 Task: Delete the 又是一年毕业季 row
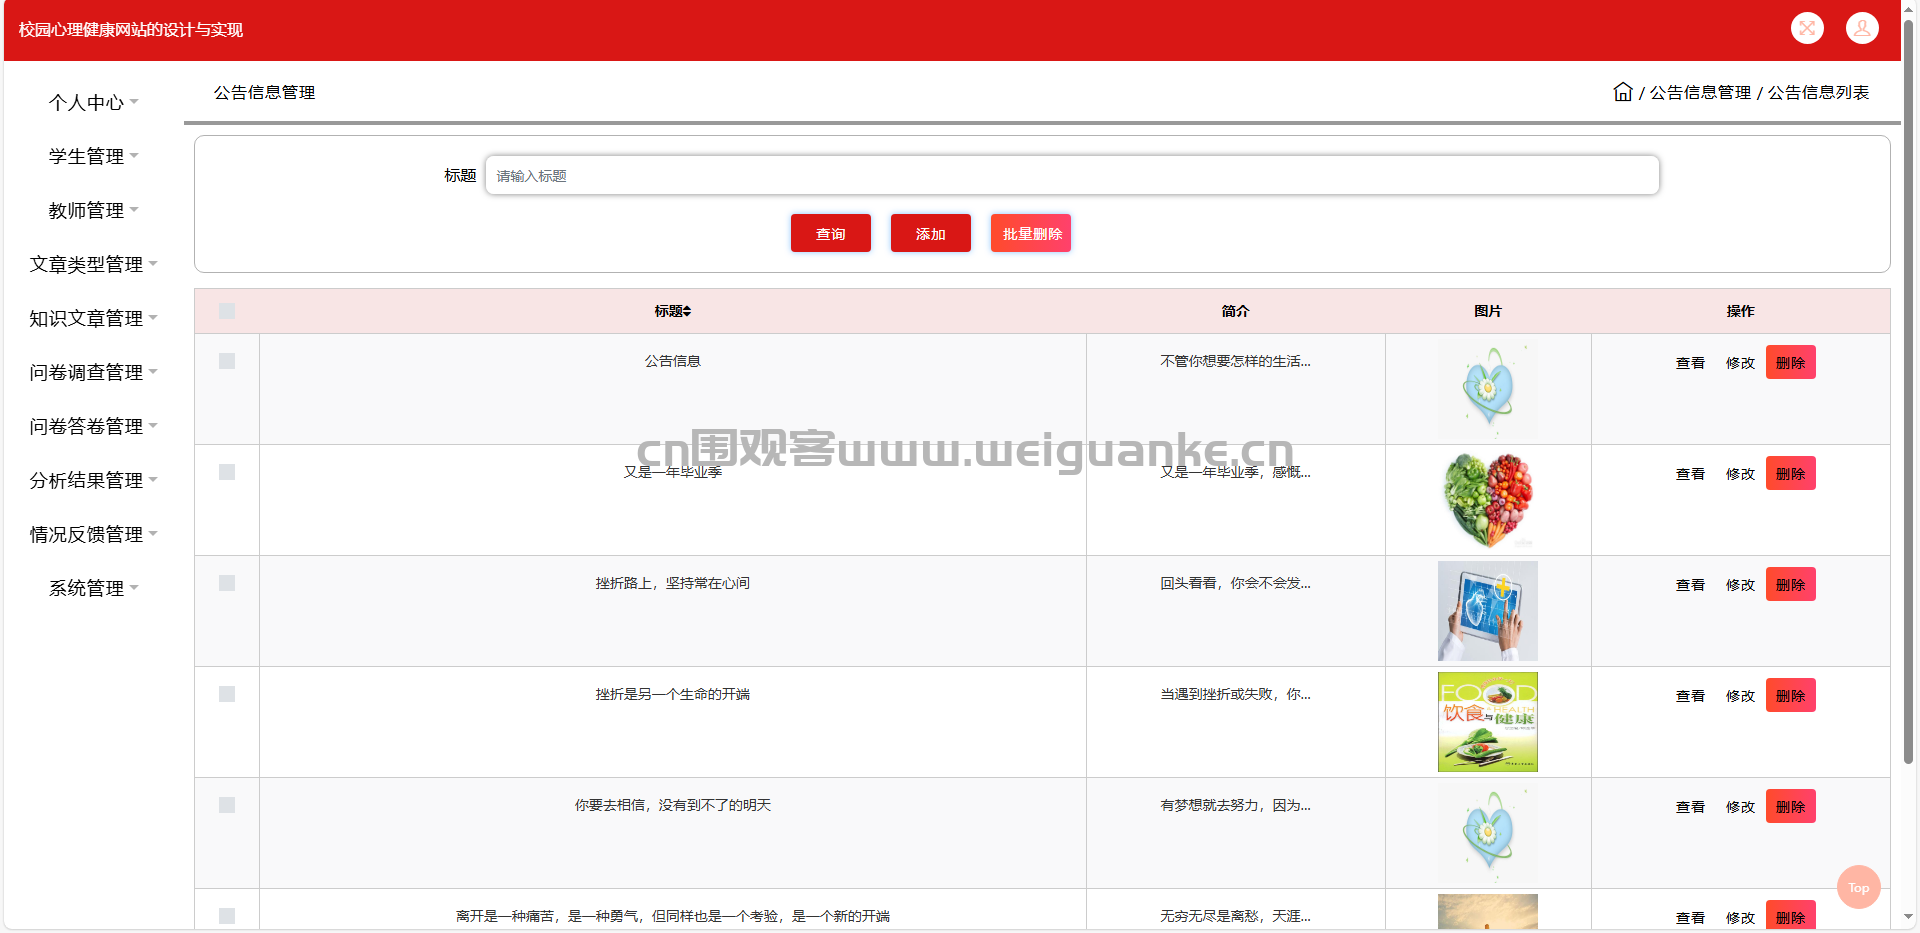(1790, 473)
